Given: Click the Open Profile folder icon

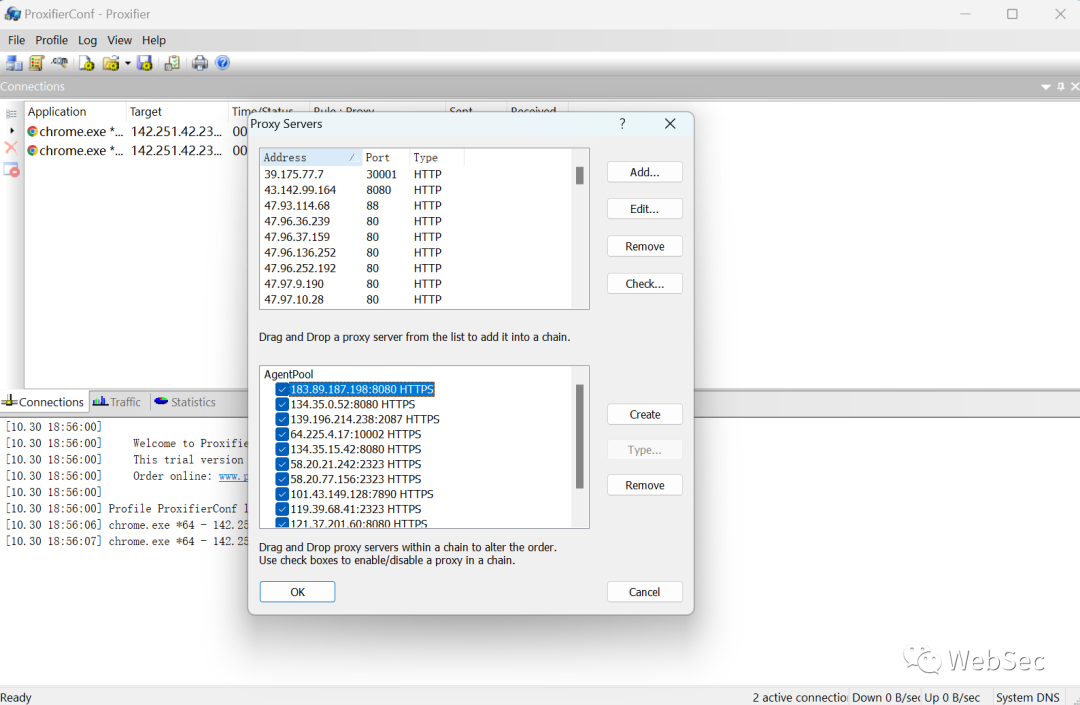Looking at the screenshot, I should pyautogui.click(x=110, y=63).
